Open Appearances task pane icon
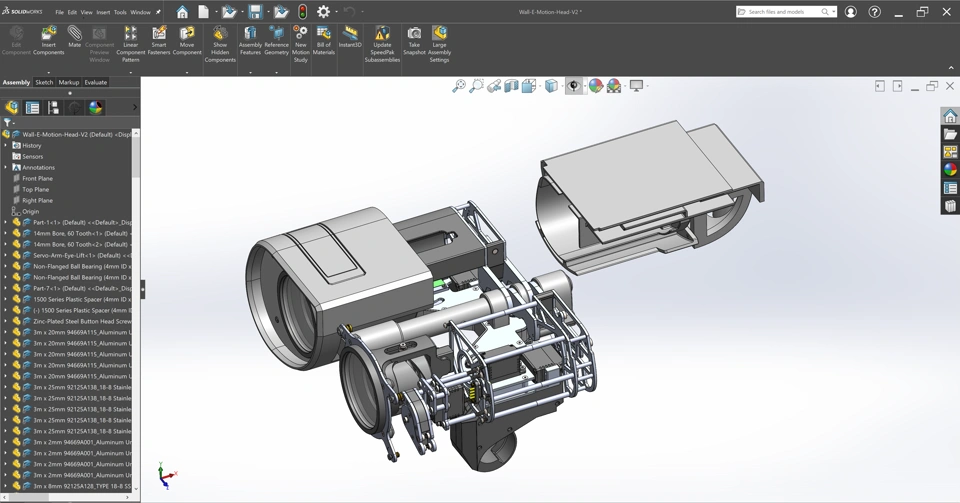 click(x=950, y=169)
